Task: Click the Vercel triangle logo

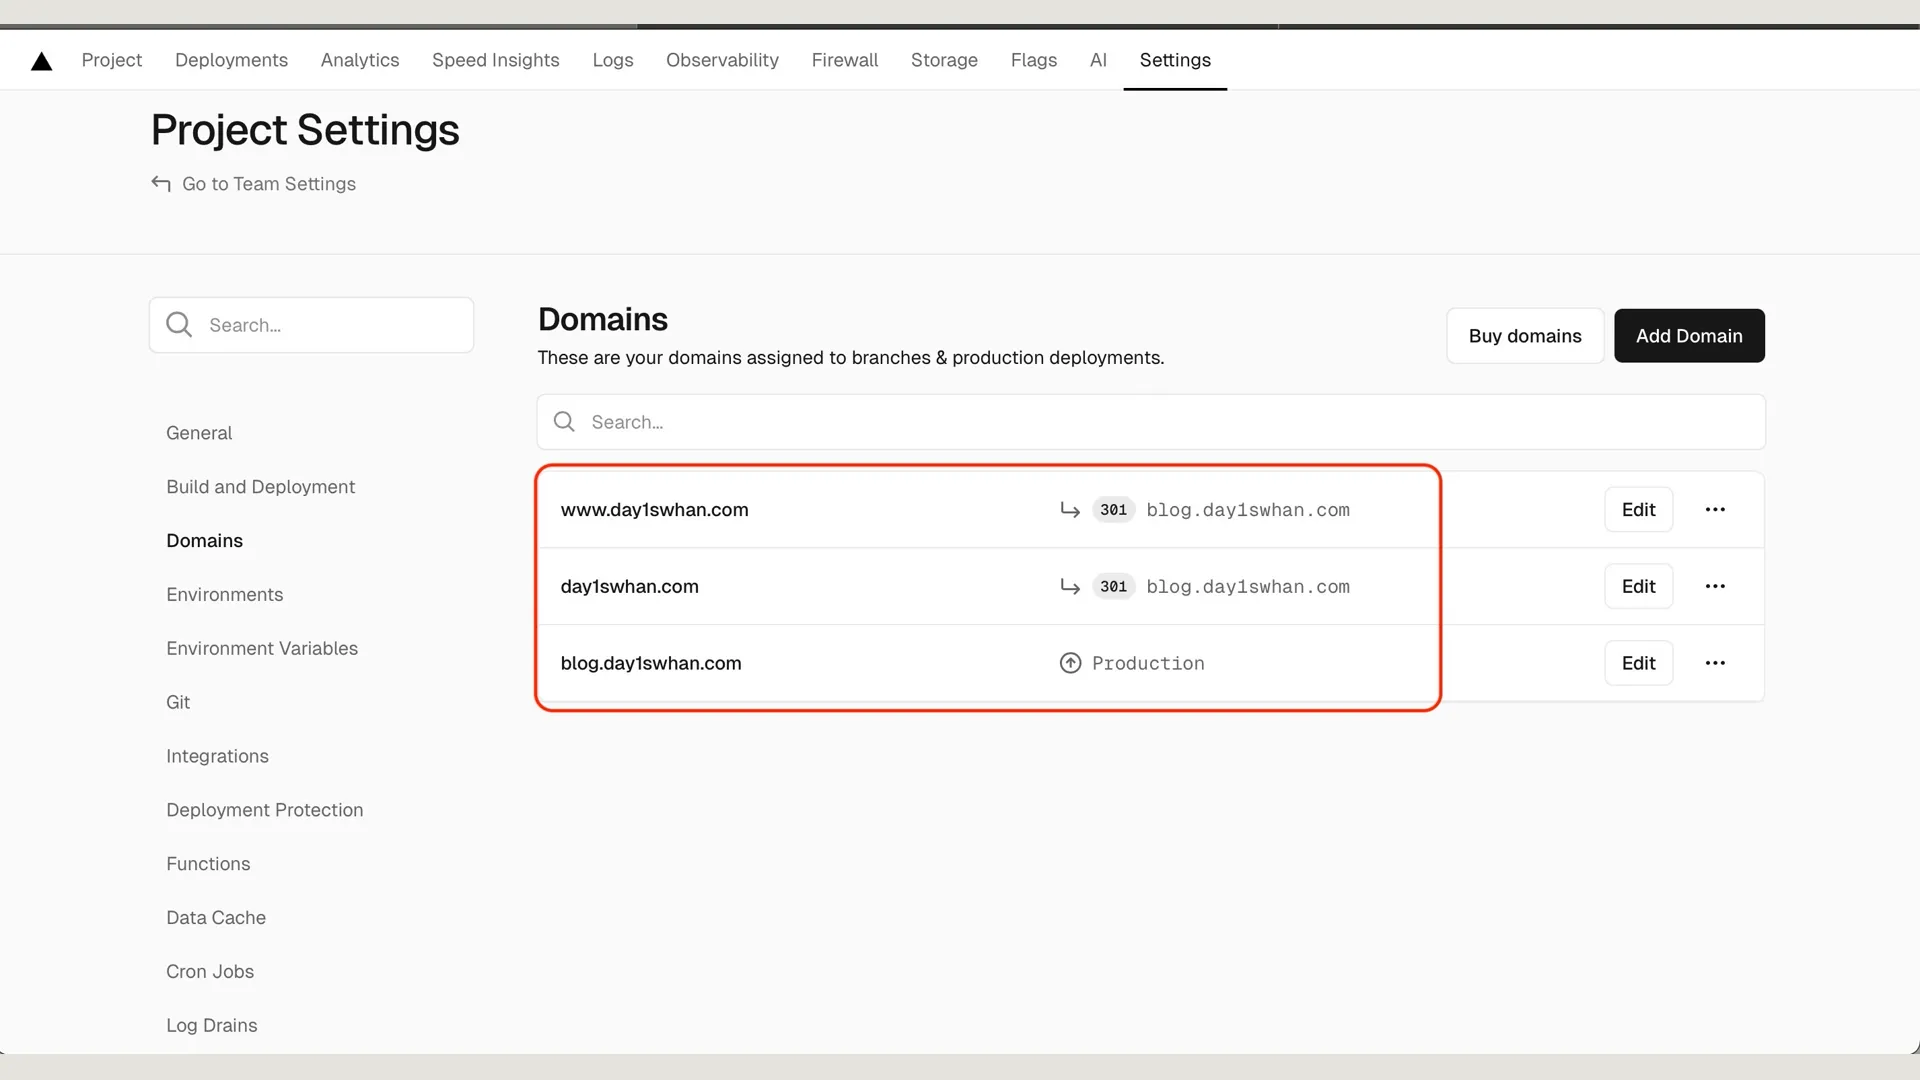Action: click(41, 61)
